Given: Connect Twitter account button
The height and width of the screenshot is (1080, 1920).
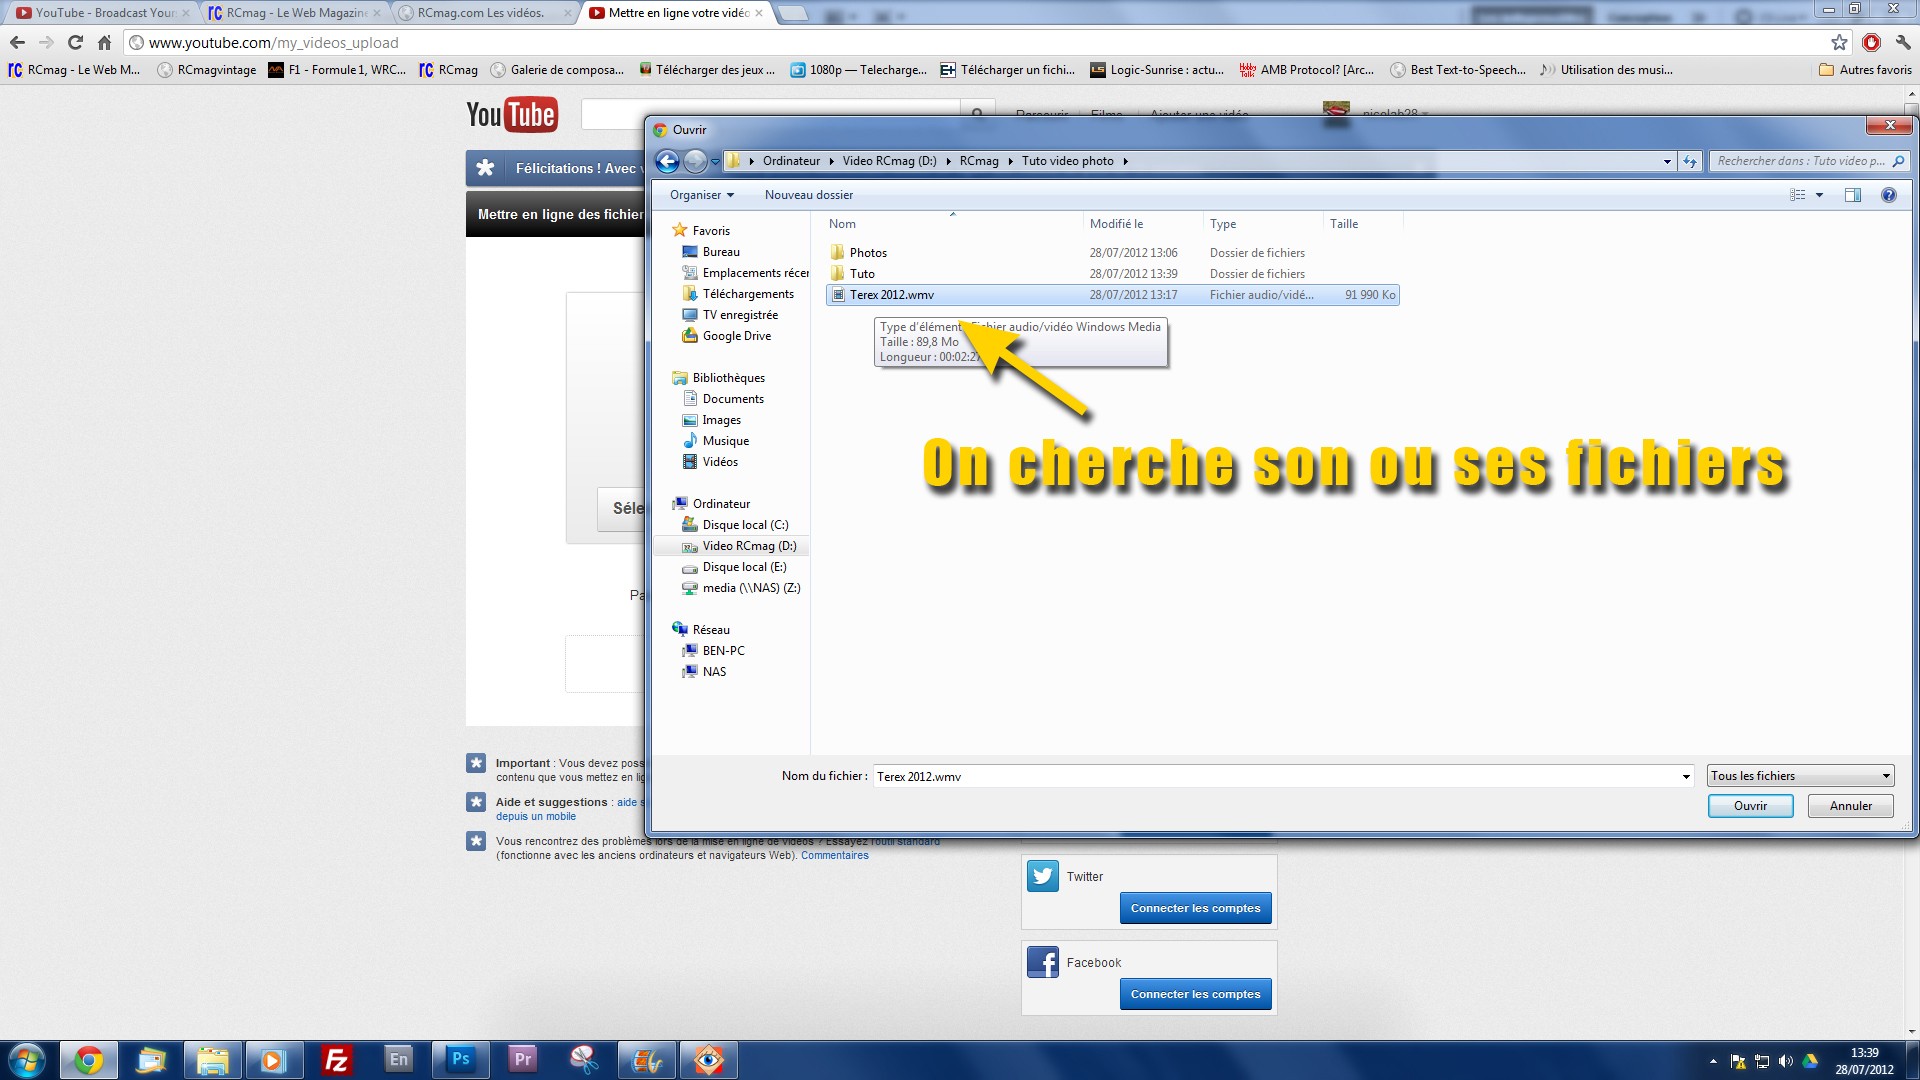Looking at the screenshot, I should [1195, 908].
